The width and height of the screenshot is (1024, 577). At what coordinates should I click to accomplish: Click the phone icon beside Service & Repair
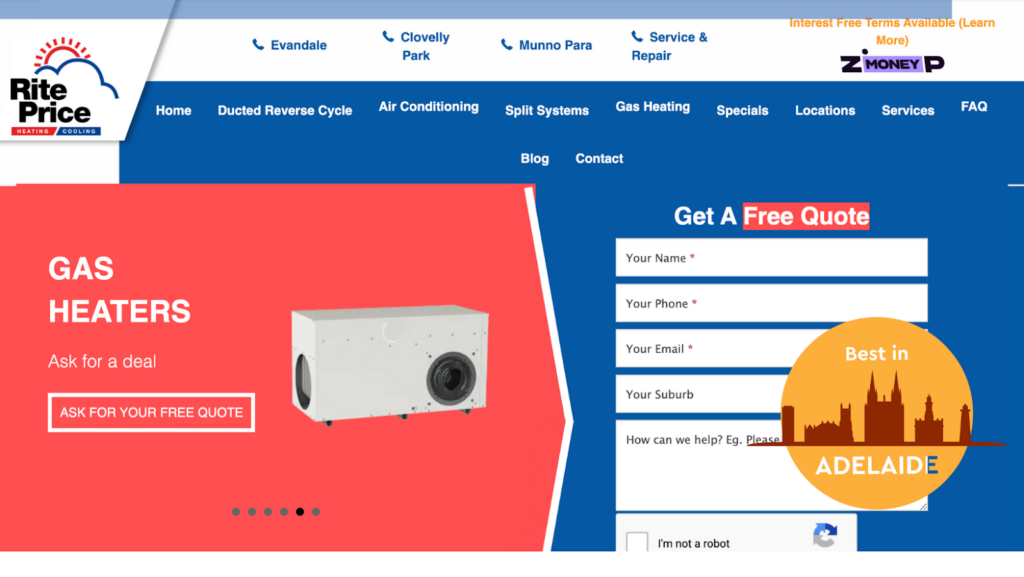coord(637,37)
